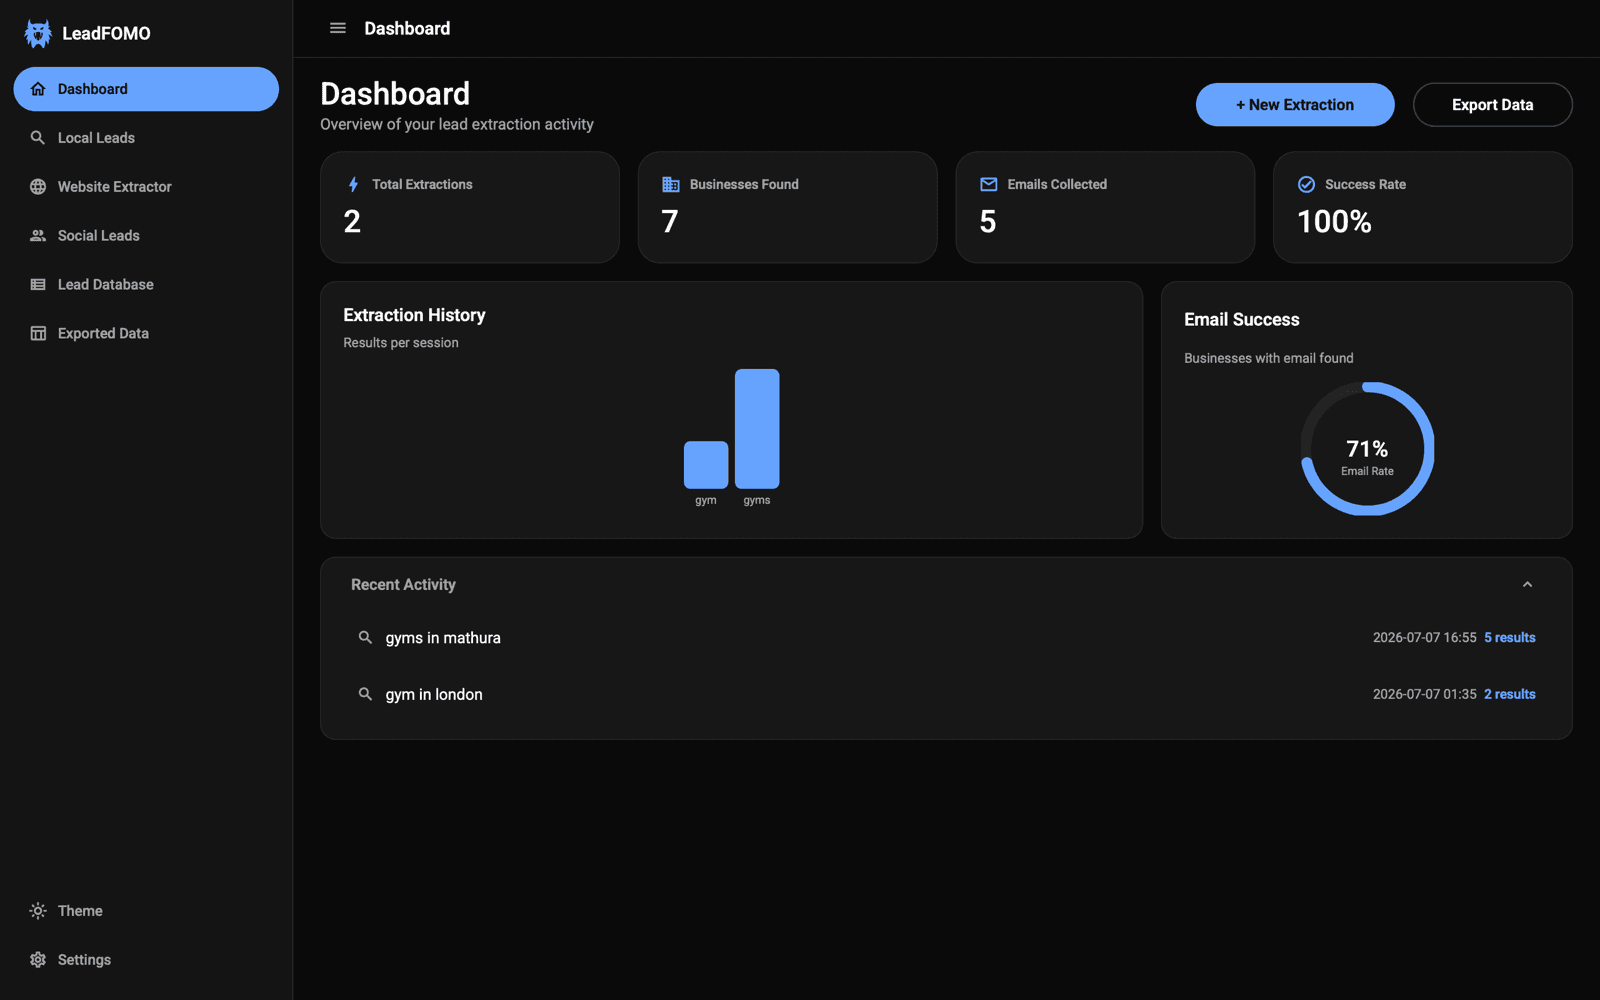Click the Local Leads magnifier icon
The width and height of the screenshot is (1600, 1000).
[38, 138]
